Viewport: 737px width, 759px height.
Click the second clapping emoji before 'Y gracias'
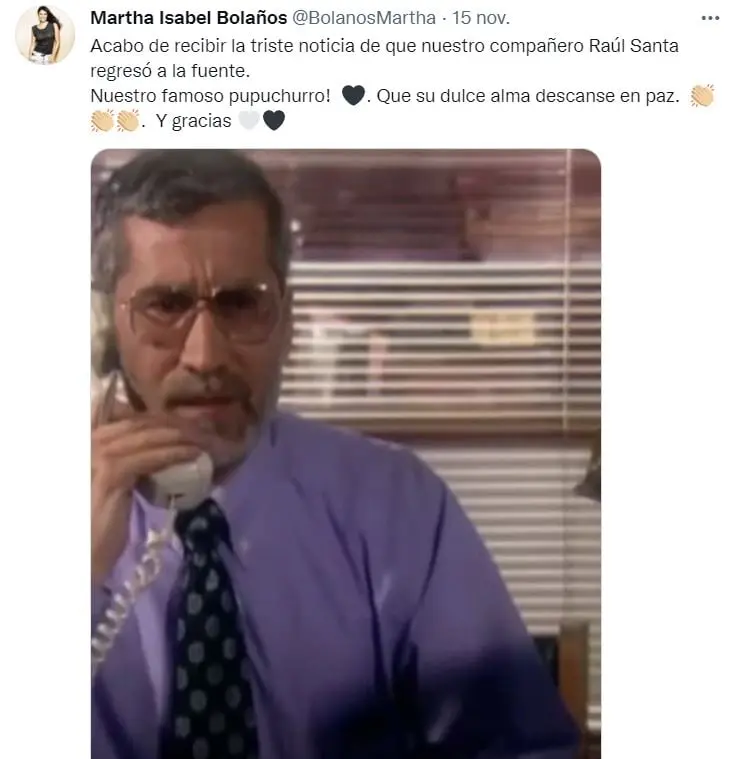point(127,121)
